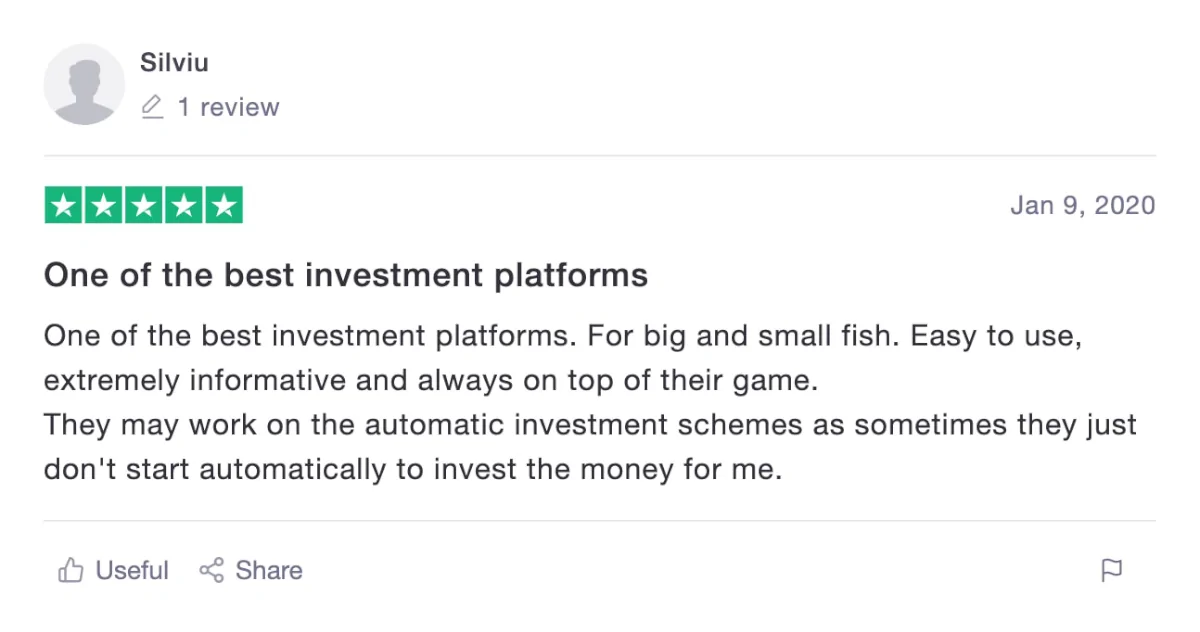This screenshot has width=1200, height=632.
Task: Click the third green rating star
Action: (x=144, y=206)
